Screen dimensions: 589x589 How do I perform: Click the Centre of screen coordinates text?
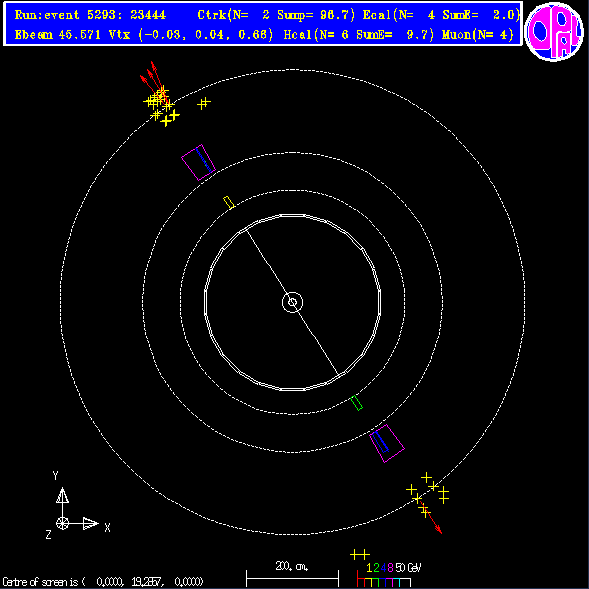pos(103,582)
